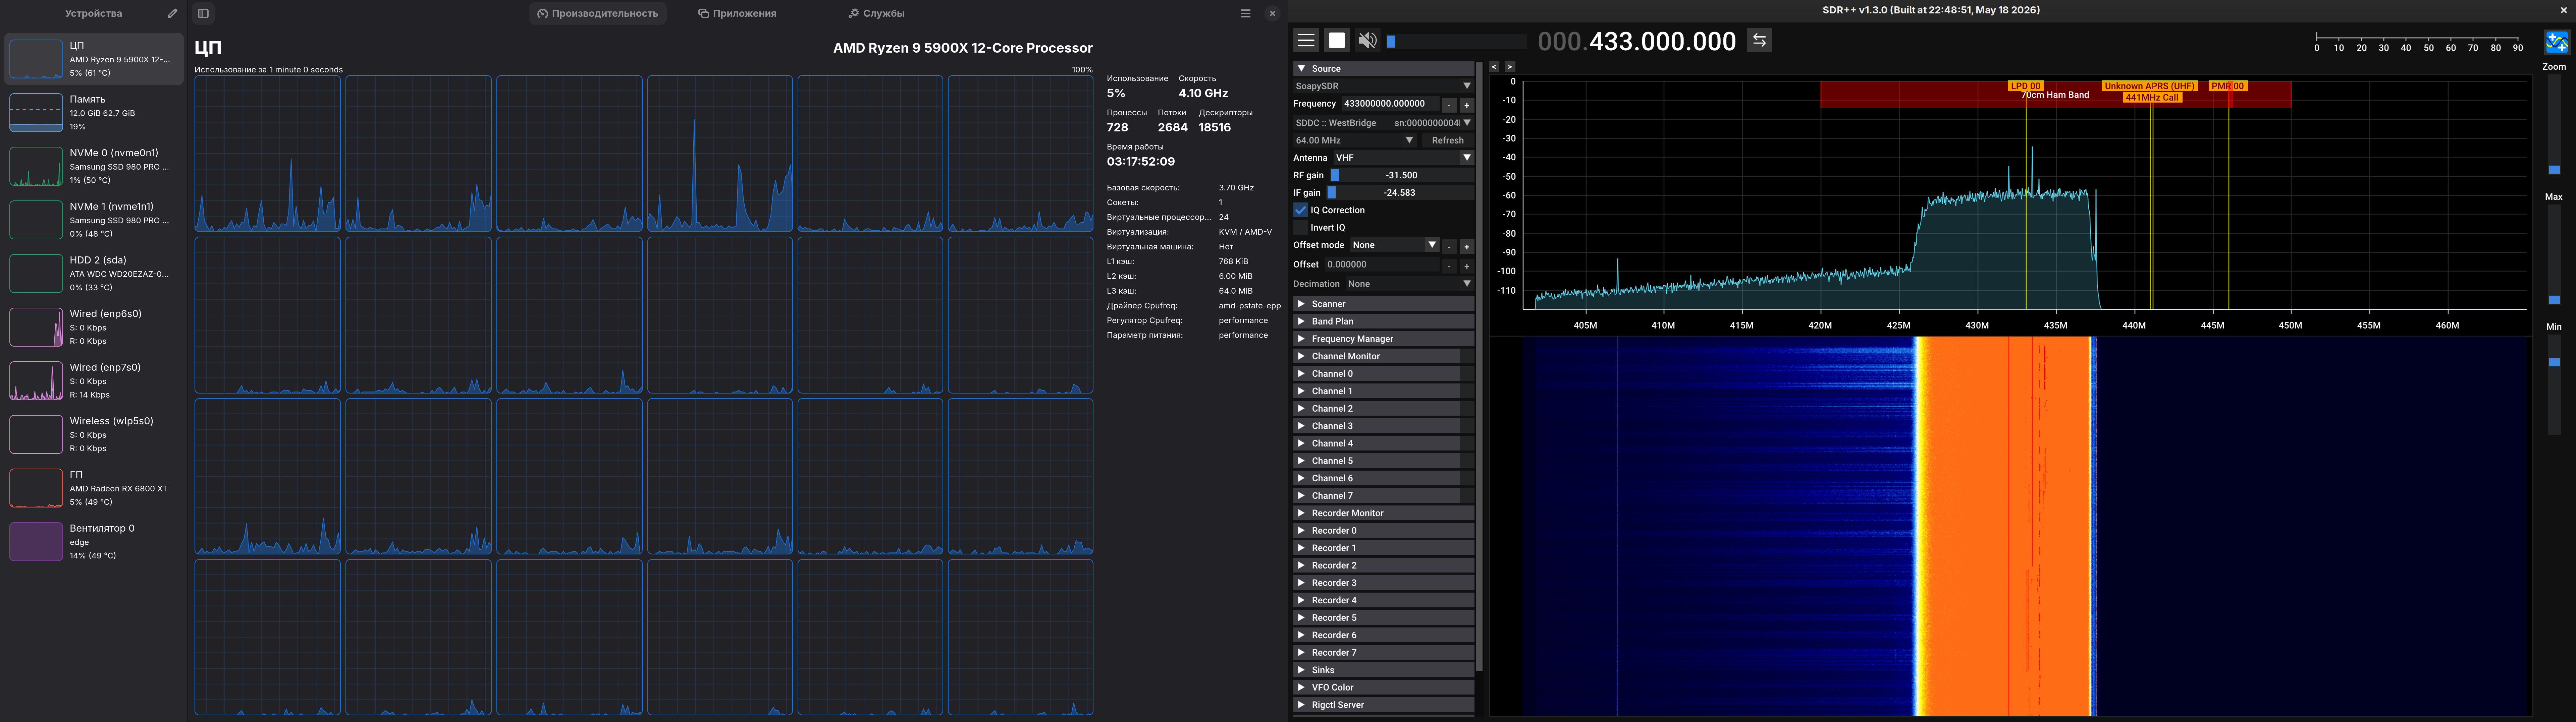Click the edit devices pencil icon
This screenshot has height=722, width=2576.
(x=172, y=13)
